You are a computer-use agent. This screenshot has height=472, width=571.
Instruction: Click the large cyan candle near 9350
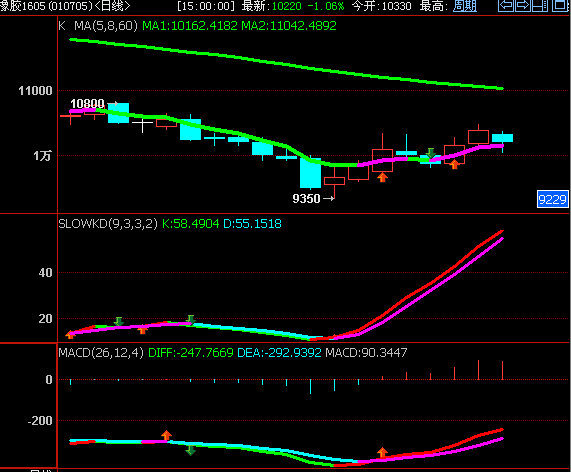click(x=310, y=173)
